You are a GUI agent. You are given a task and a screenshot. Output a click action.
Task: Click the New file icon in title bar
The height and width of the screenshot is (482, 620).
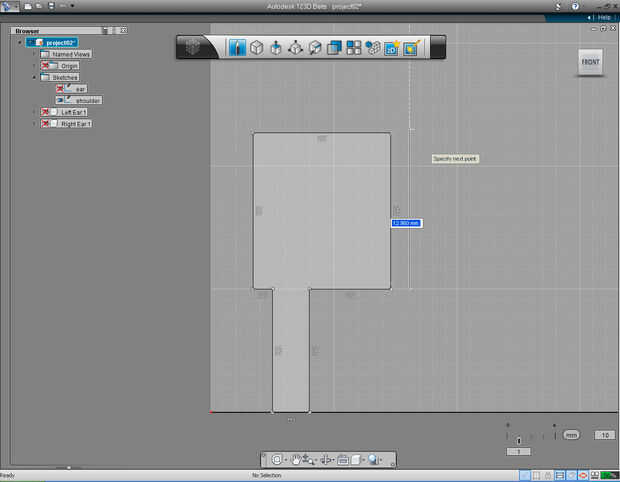[28, 6]
